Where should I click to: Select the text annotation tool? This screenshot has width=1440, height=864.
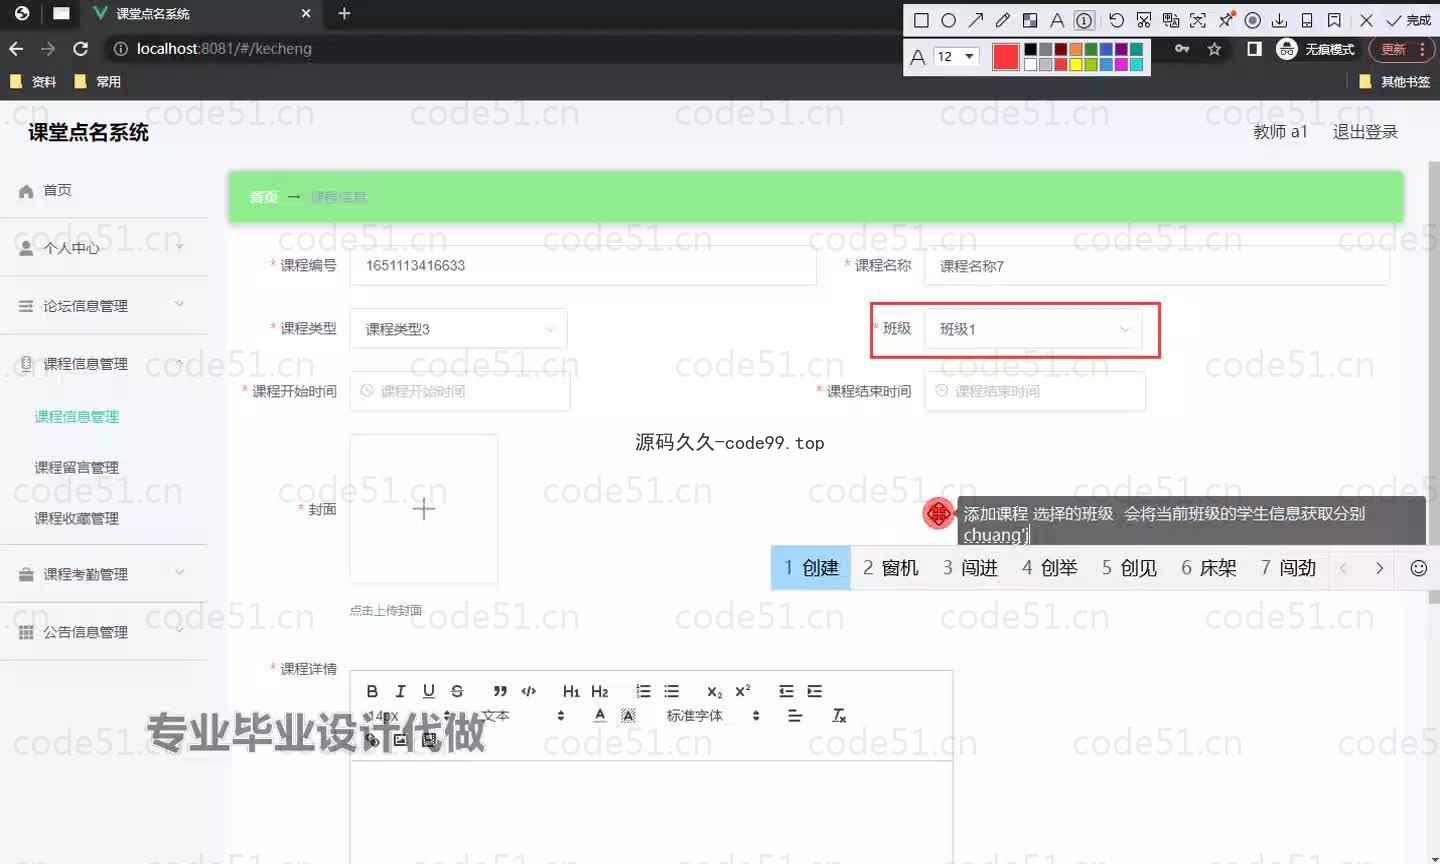coord(1056,20)
